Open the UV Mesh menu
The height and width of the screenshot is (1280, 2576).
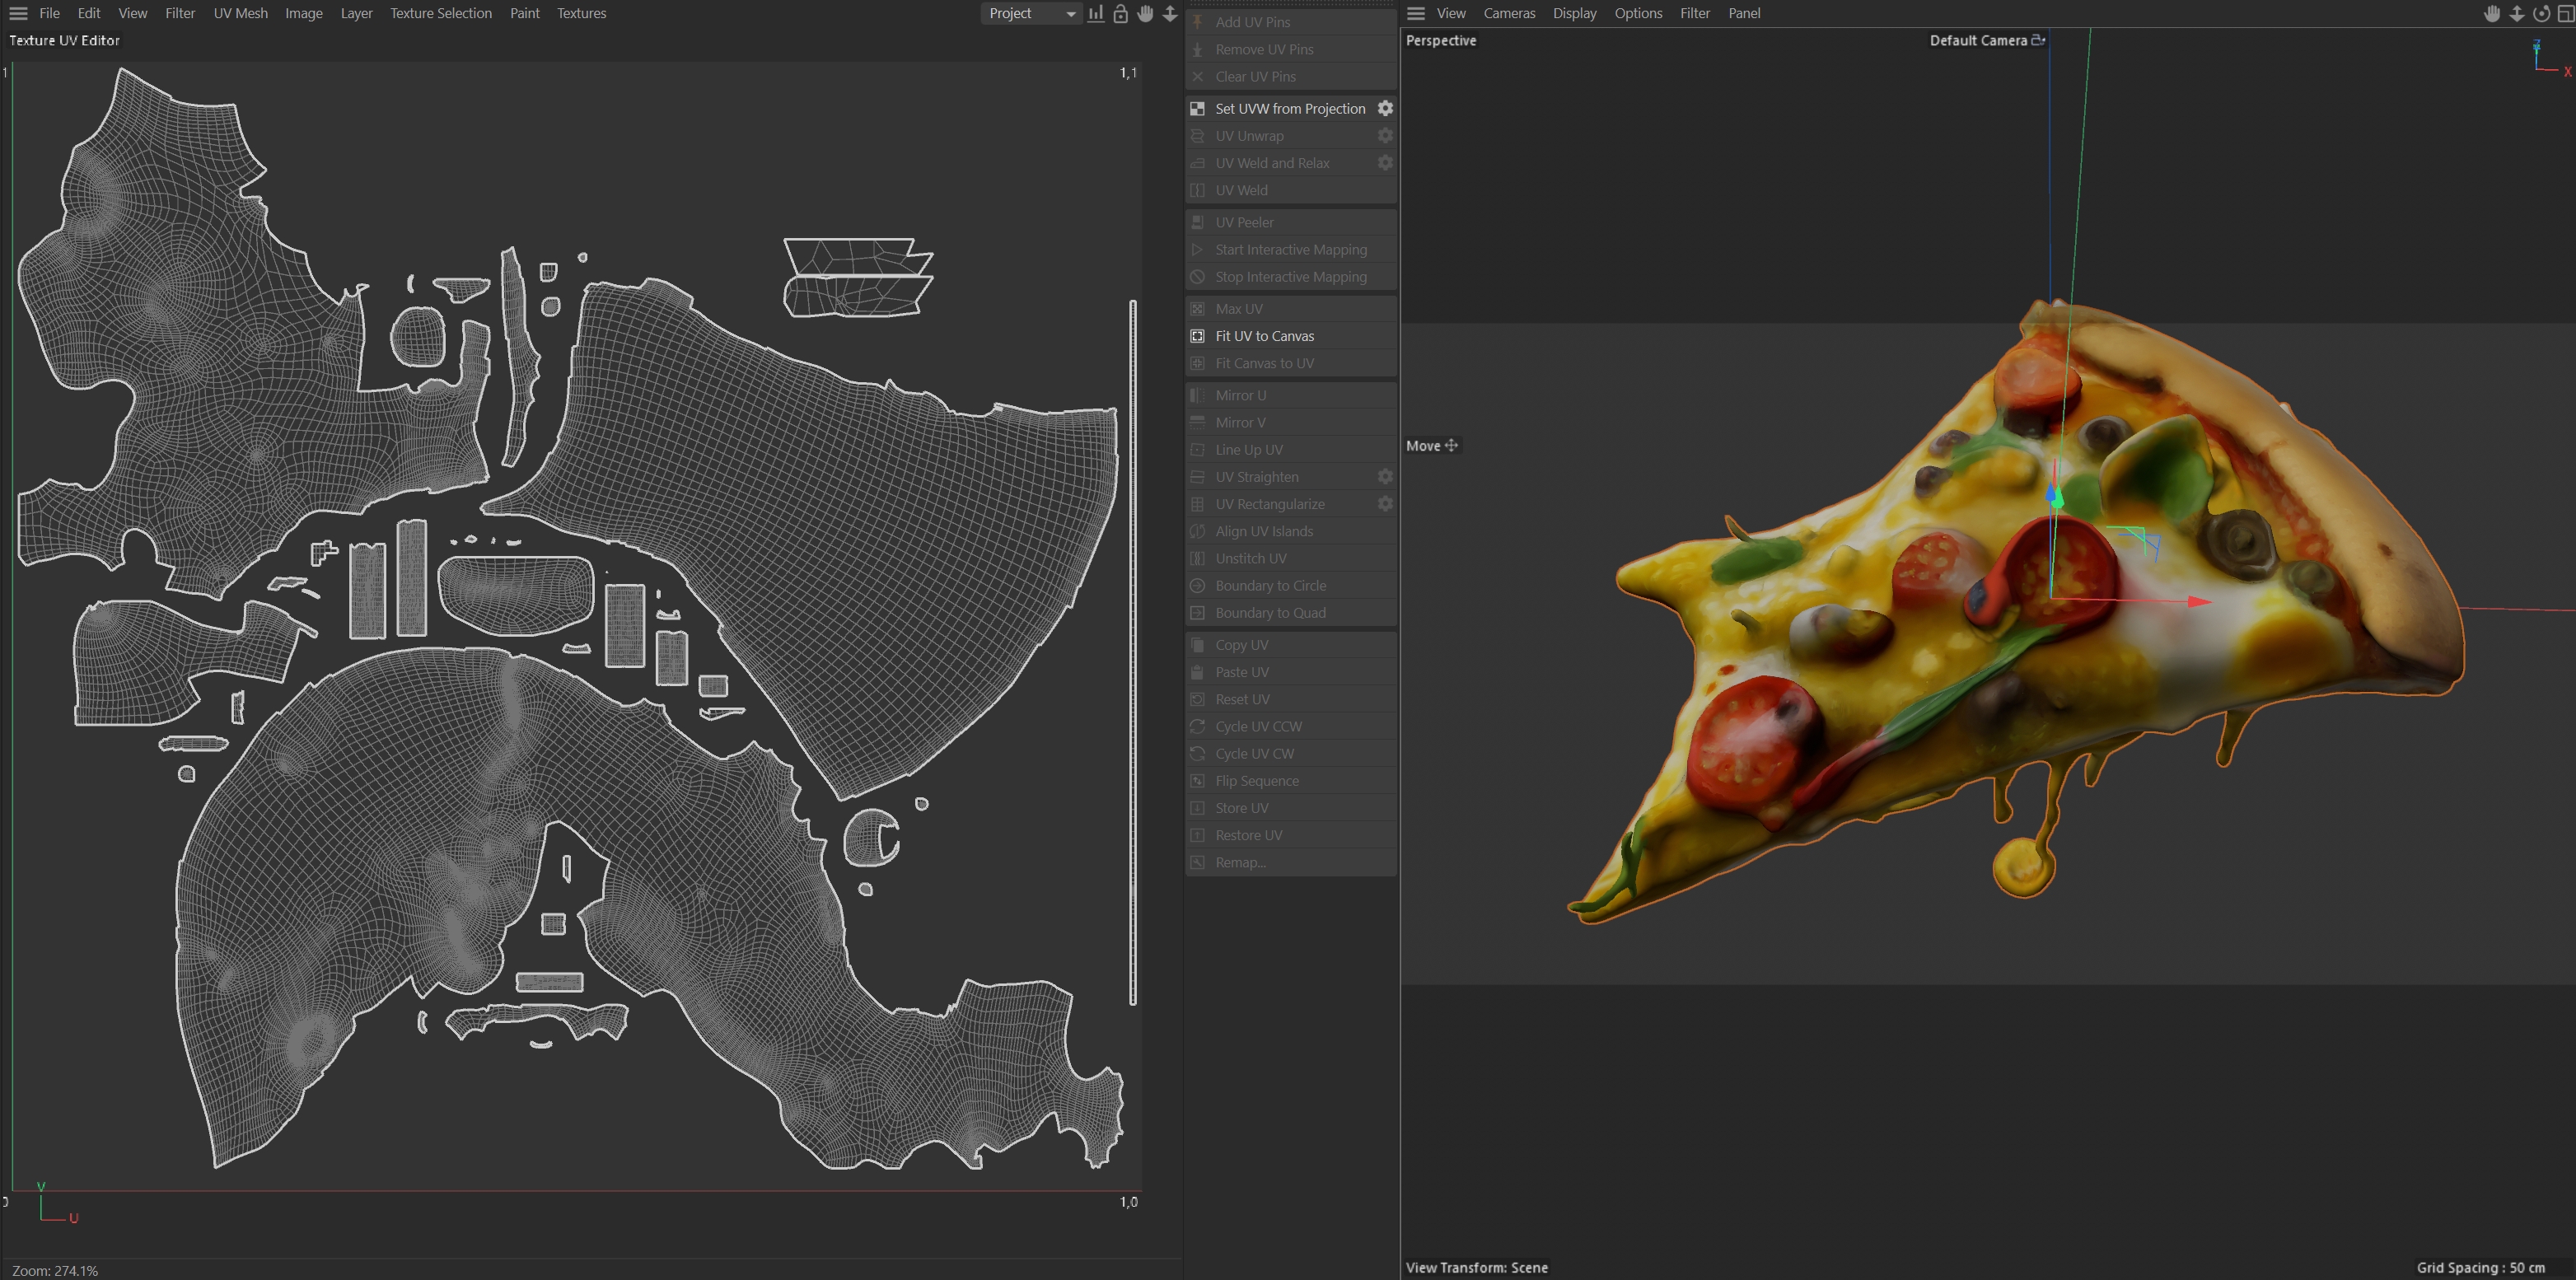pyautogui.click(x=240, y=13)
